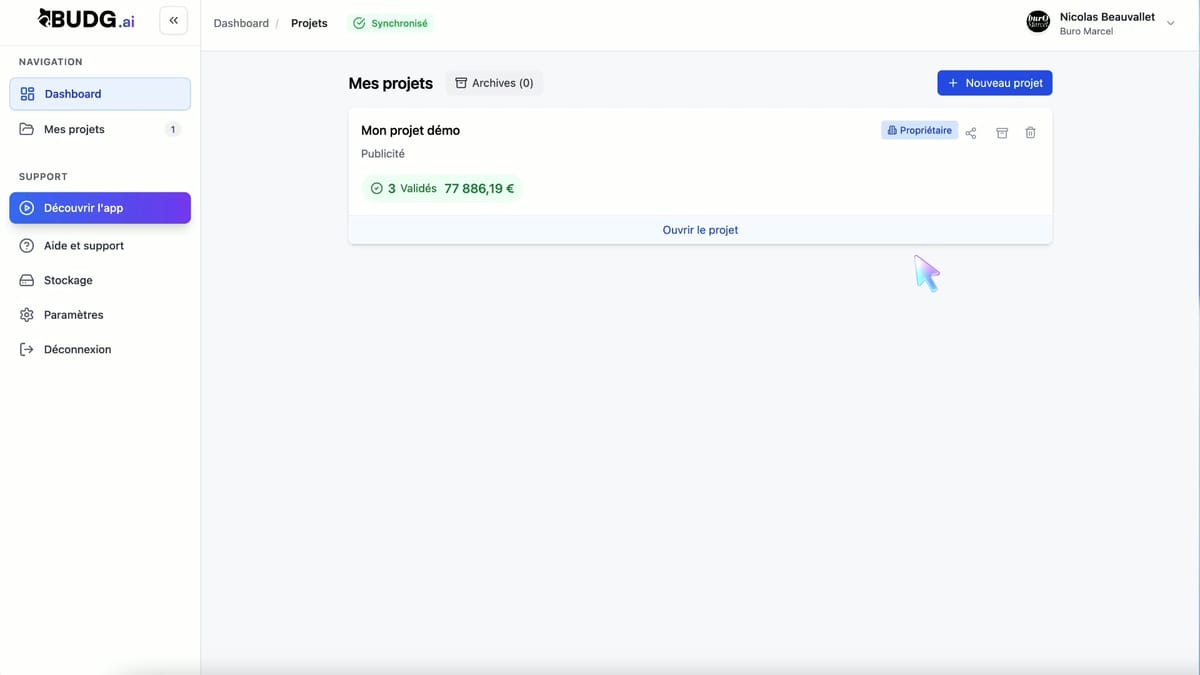This screenshot has height=675, width=1200.
Task: Open Paramètres settings
Action: point(73,315)
